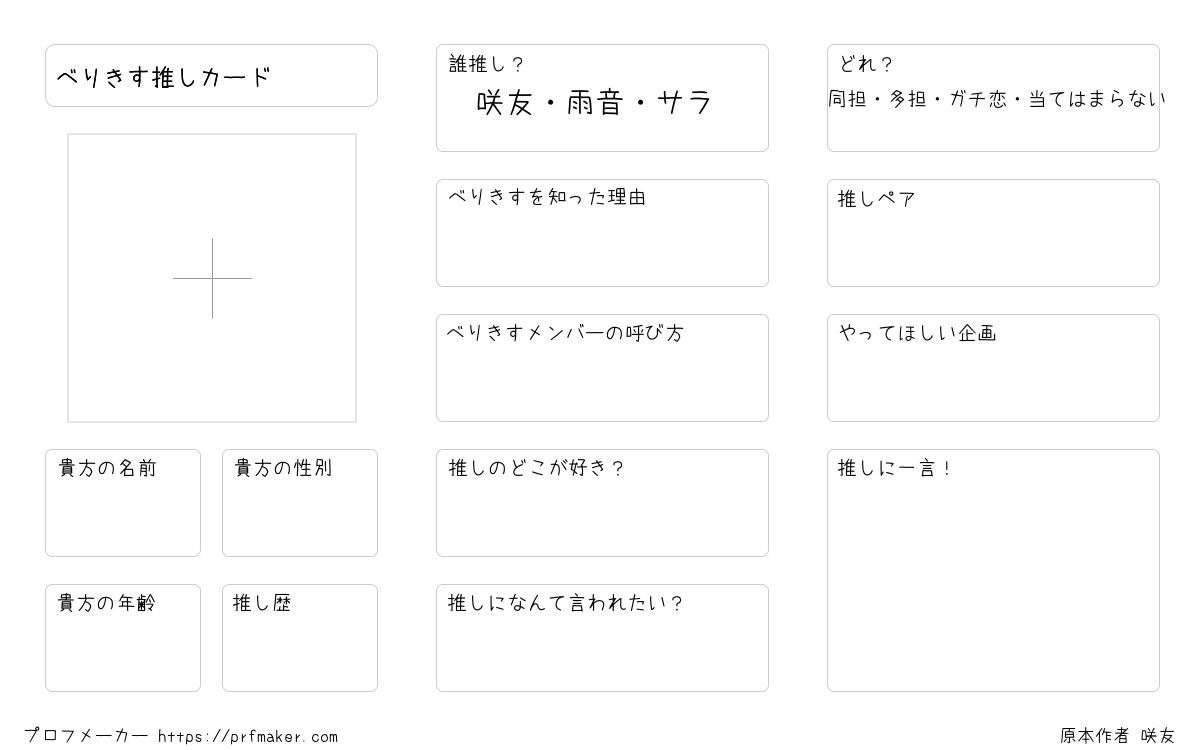Click the 推しに一言！ text area
This screenshot has height=750, width=1200.
(x=993, y=570)
